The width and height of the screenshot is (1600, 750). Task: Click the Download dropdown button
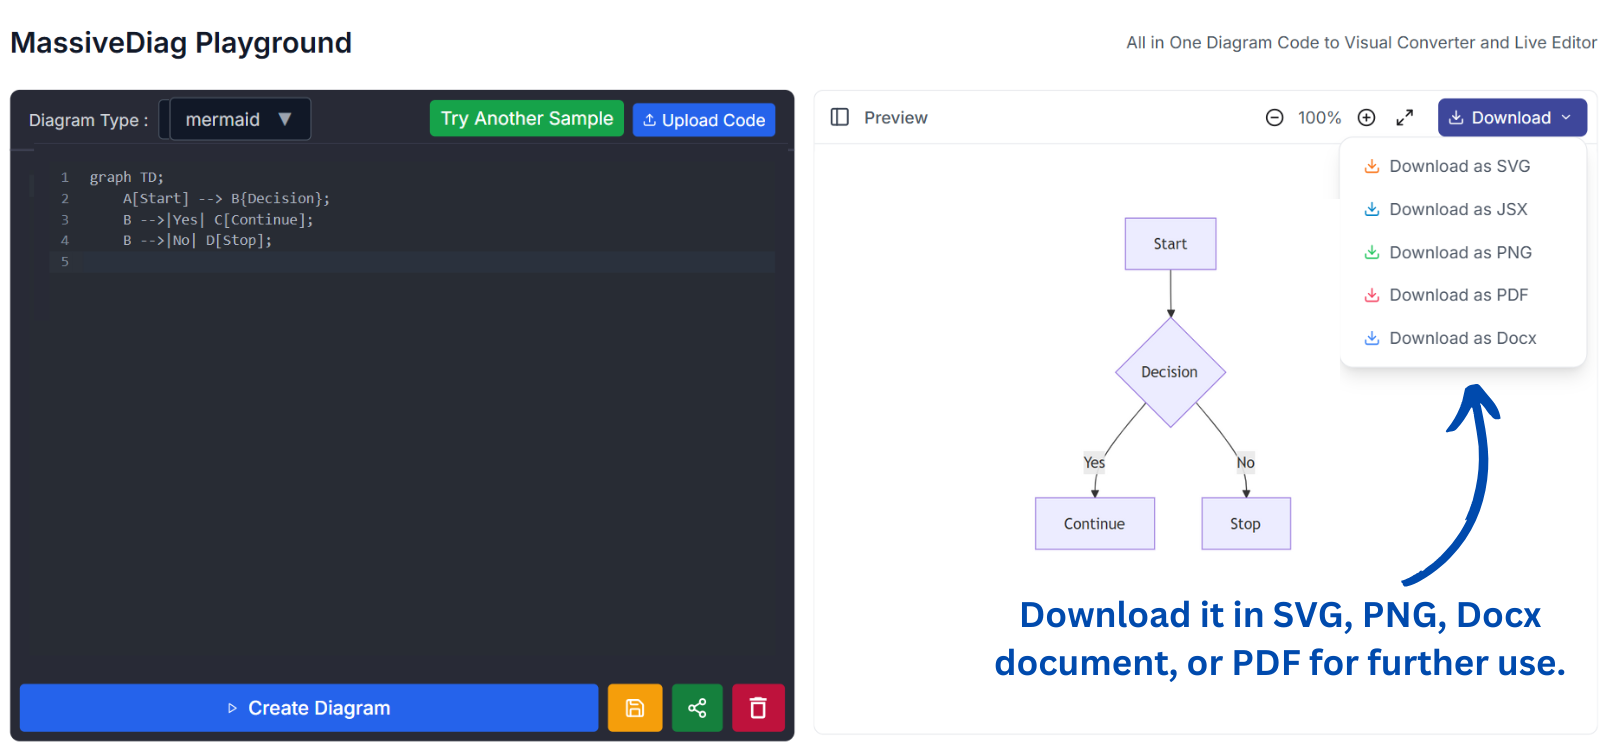click(1512, 117)
